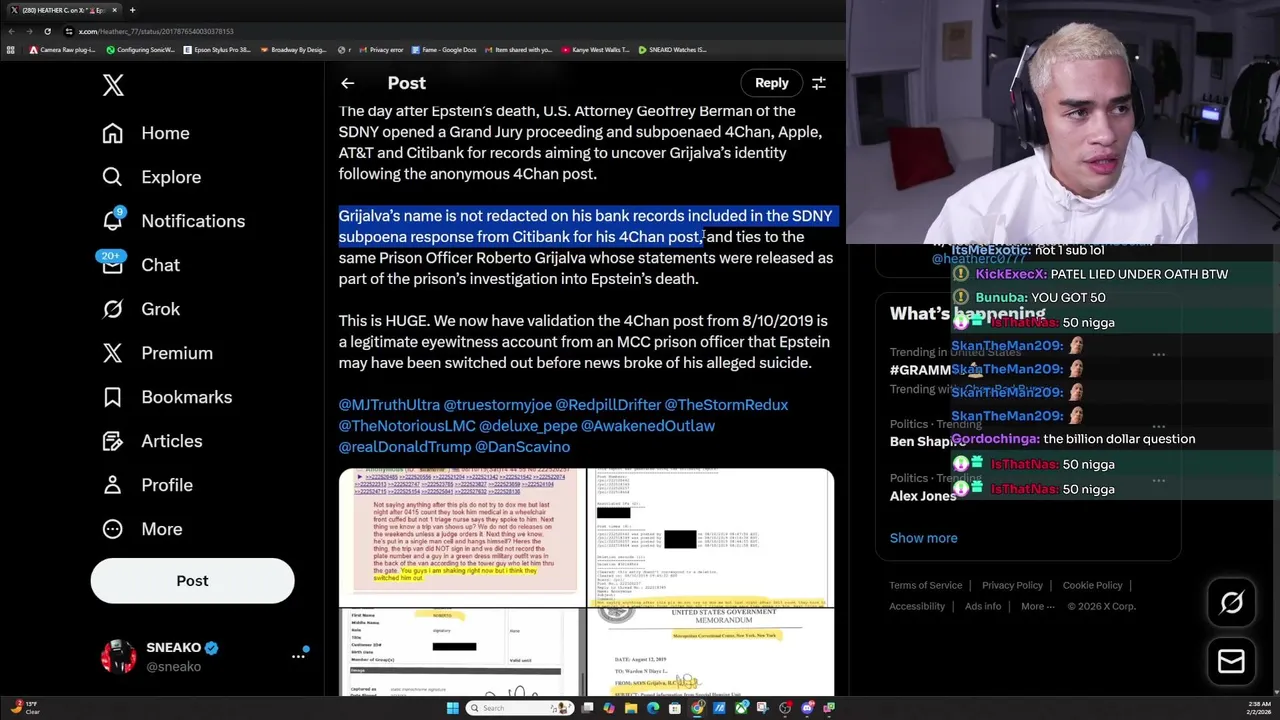
Task: Open the @AwakenedOutlaw mention
Action: (x=648, y=426)
